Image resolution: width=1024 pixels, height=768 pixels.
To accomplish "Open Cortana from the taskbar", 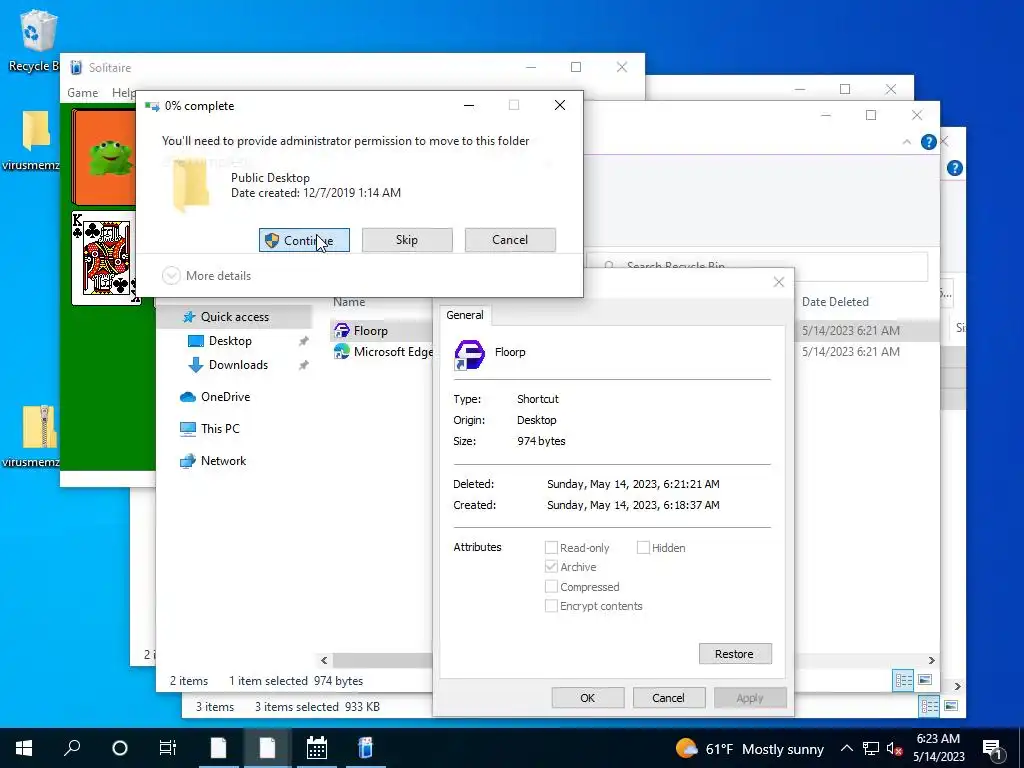I will point(120,748).
